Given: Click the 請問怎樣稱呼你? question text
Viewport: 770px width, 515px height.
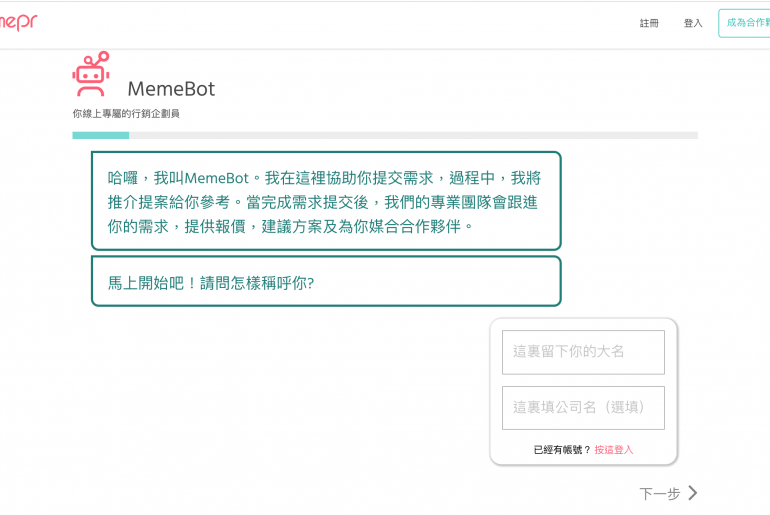Looking at the screenshot, I should 257,283.
